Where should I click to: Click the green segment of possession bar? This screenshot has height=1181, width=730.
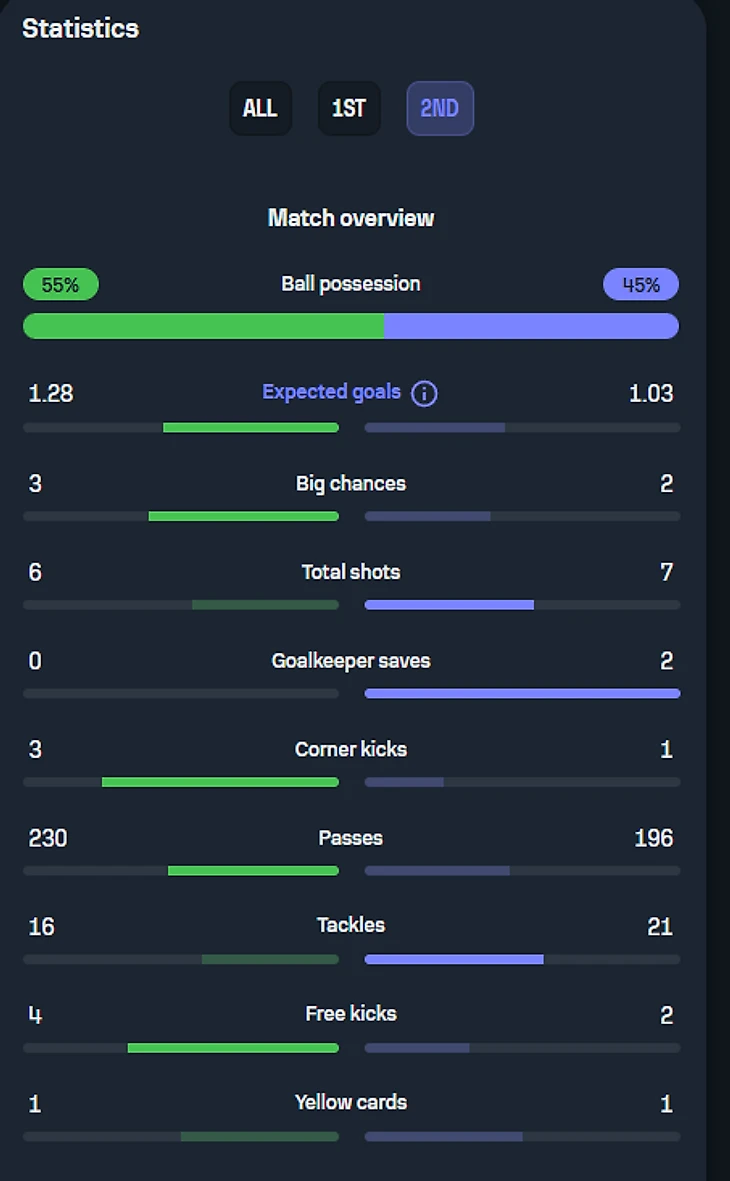(x=203, y=326)
